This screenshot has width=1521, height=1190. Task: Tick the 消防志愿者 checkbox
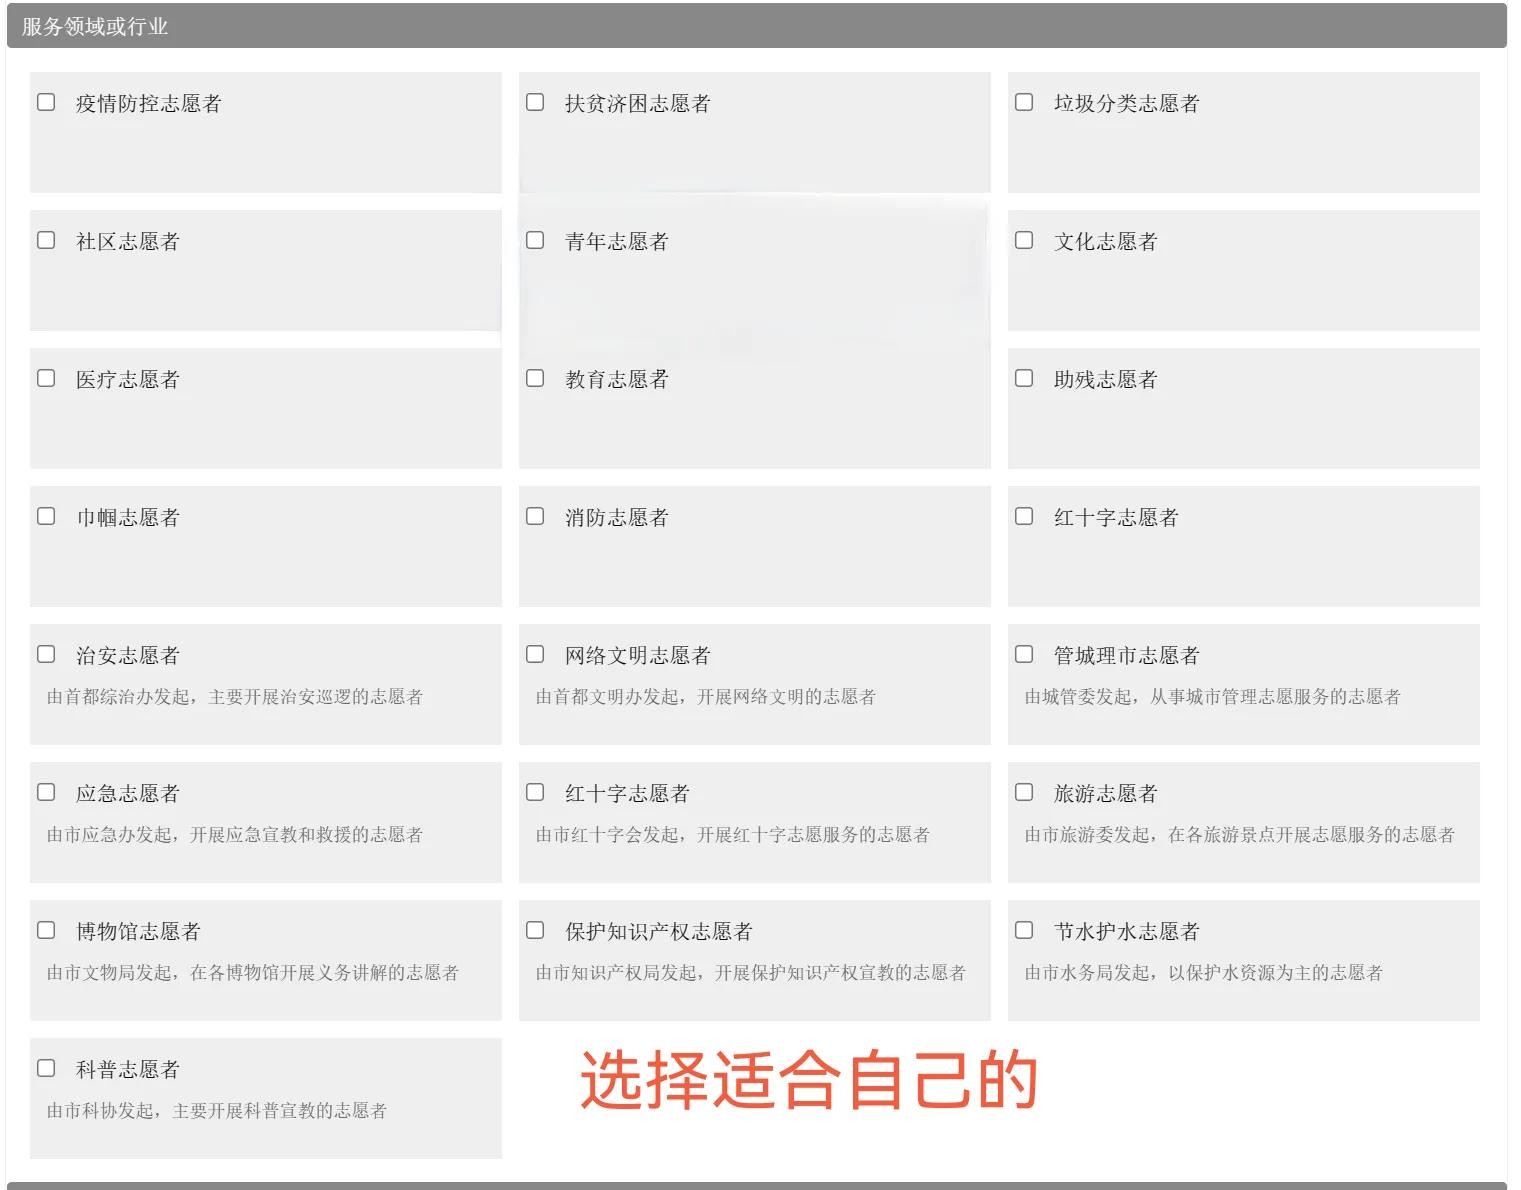[535, 516]
